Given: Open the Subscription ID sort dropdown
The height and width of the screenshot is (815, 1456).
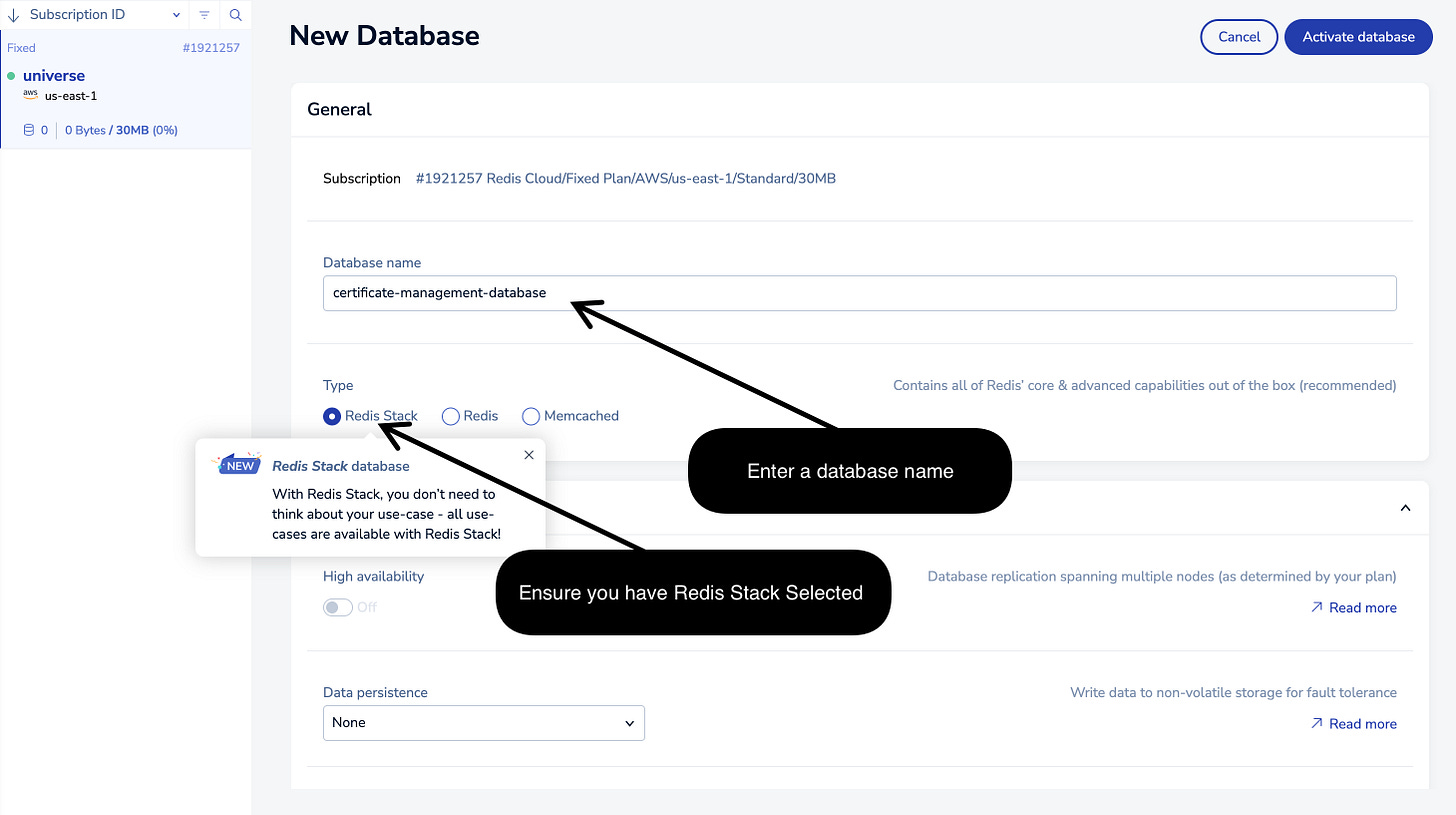Looking at the screenshot, I should pos(105,15).
